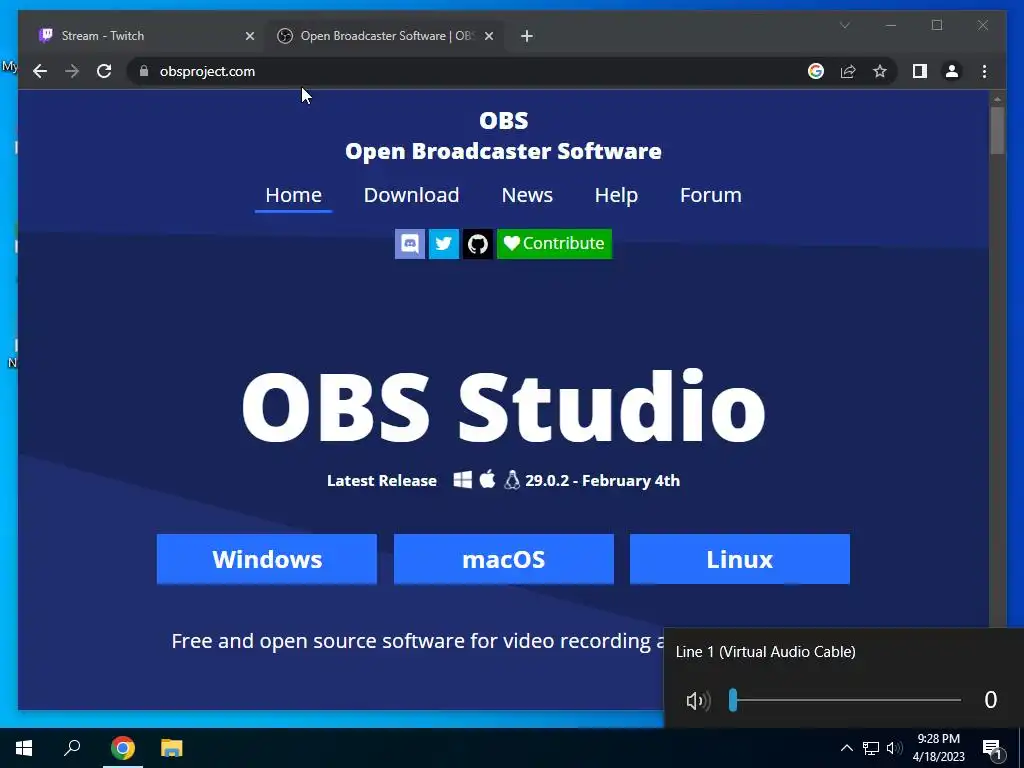Open the GitHub icon link

pyautogui.click(x=477, y=244)
